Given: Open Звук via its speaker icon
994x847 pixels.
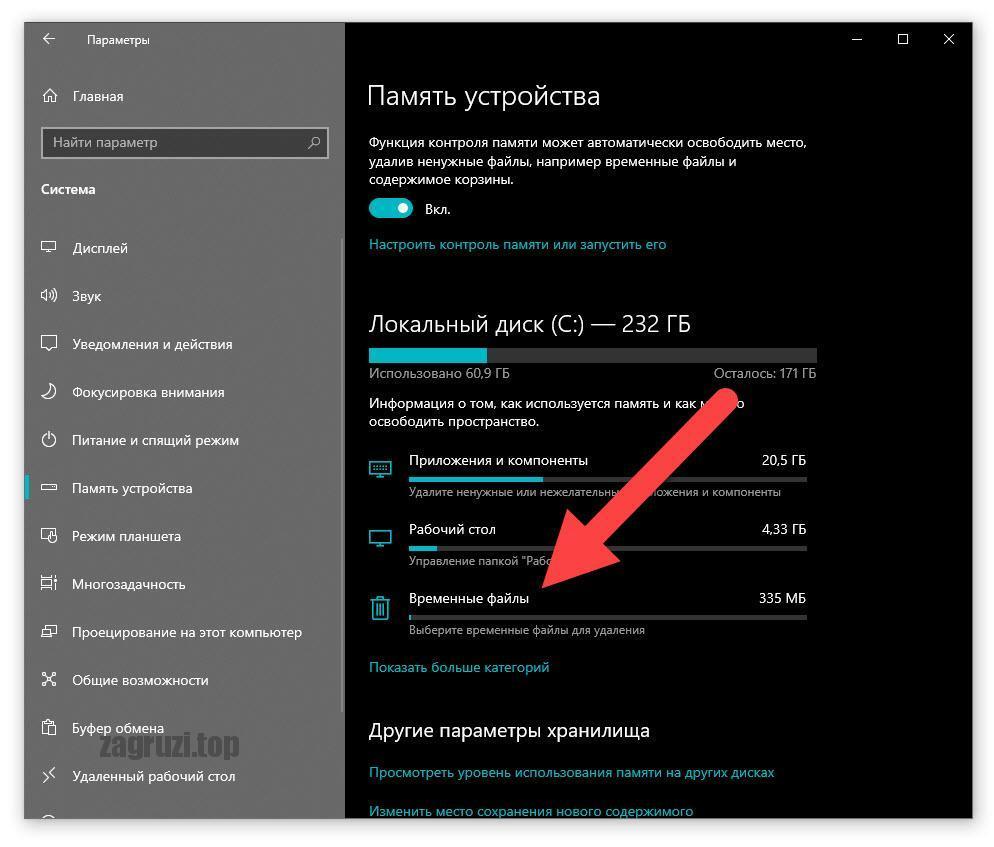Looking at the screenshot, I should pyautogui.click(x=49, y=295).
